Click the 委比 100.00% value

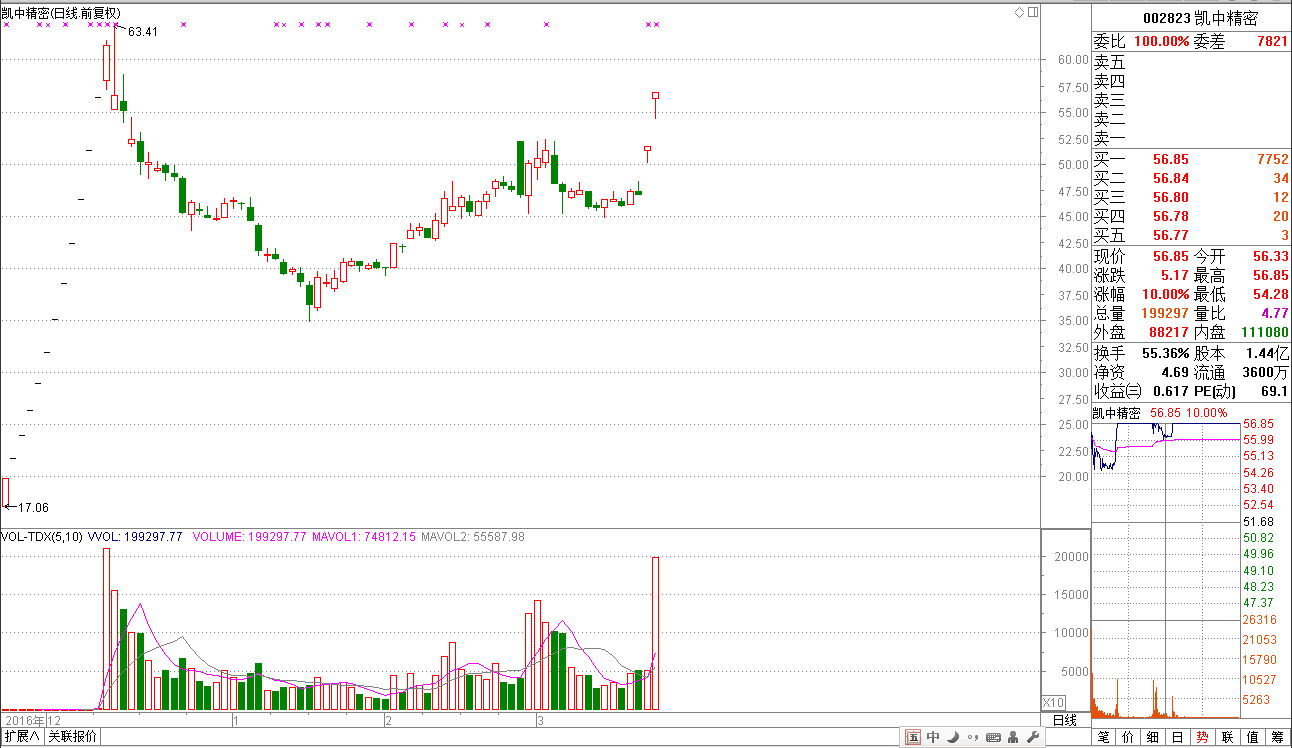coord(1162,42)
